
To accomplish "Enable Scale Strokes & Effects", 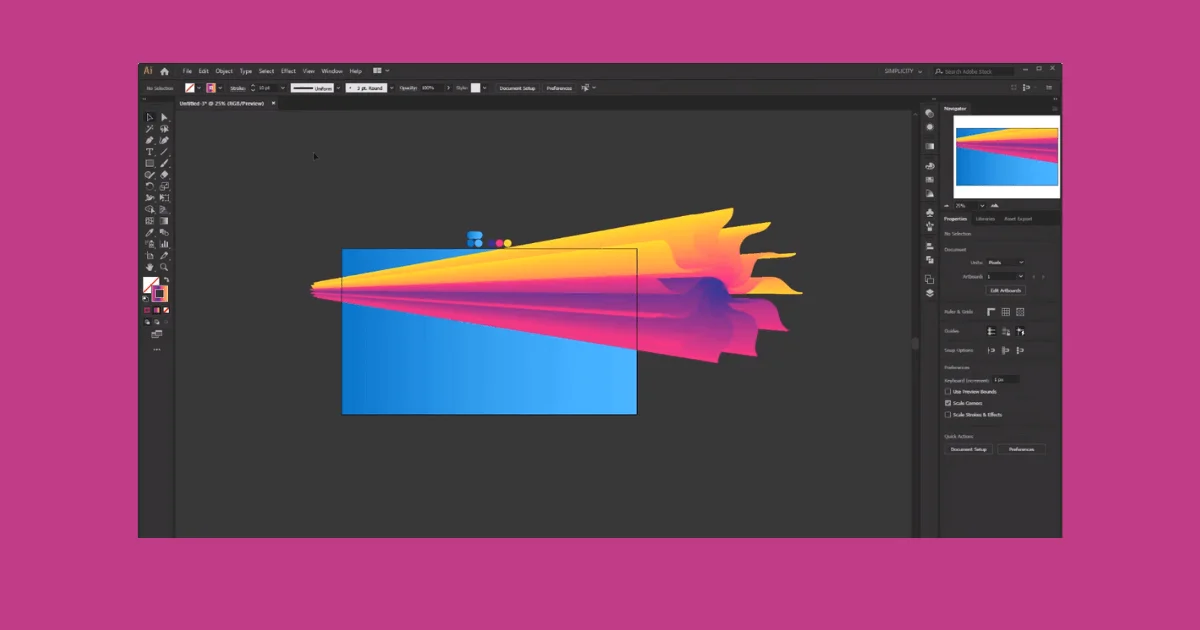I will tap(947, 415).
